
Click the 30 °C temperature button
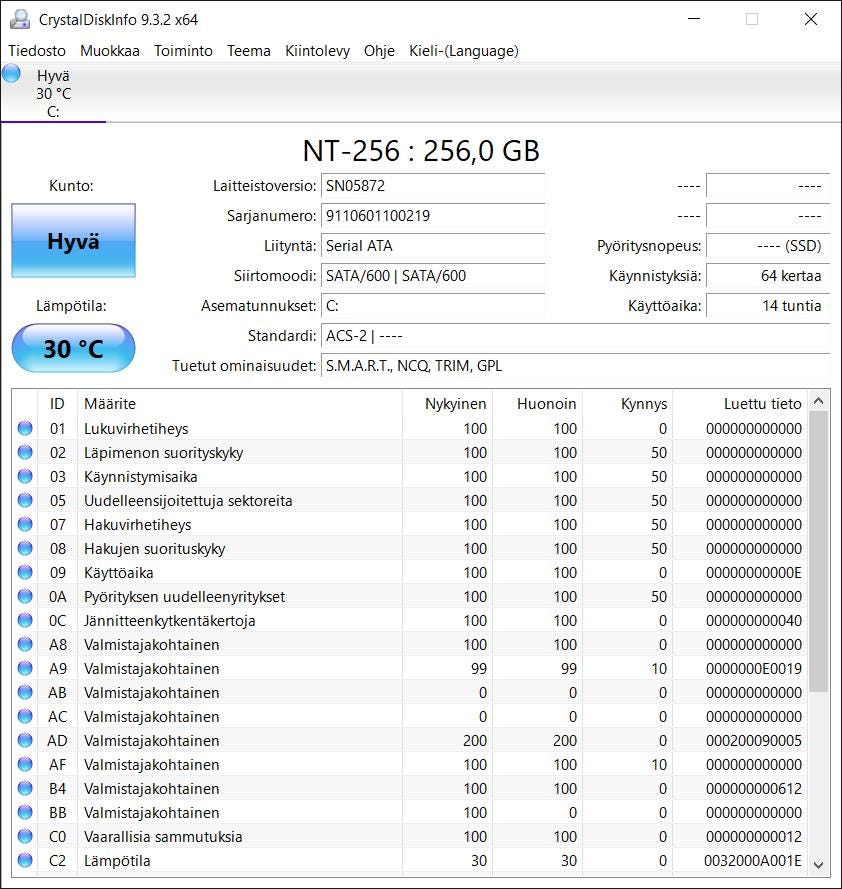[x=73, y=349]
